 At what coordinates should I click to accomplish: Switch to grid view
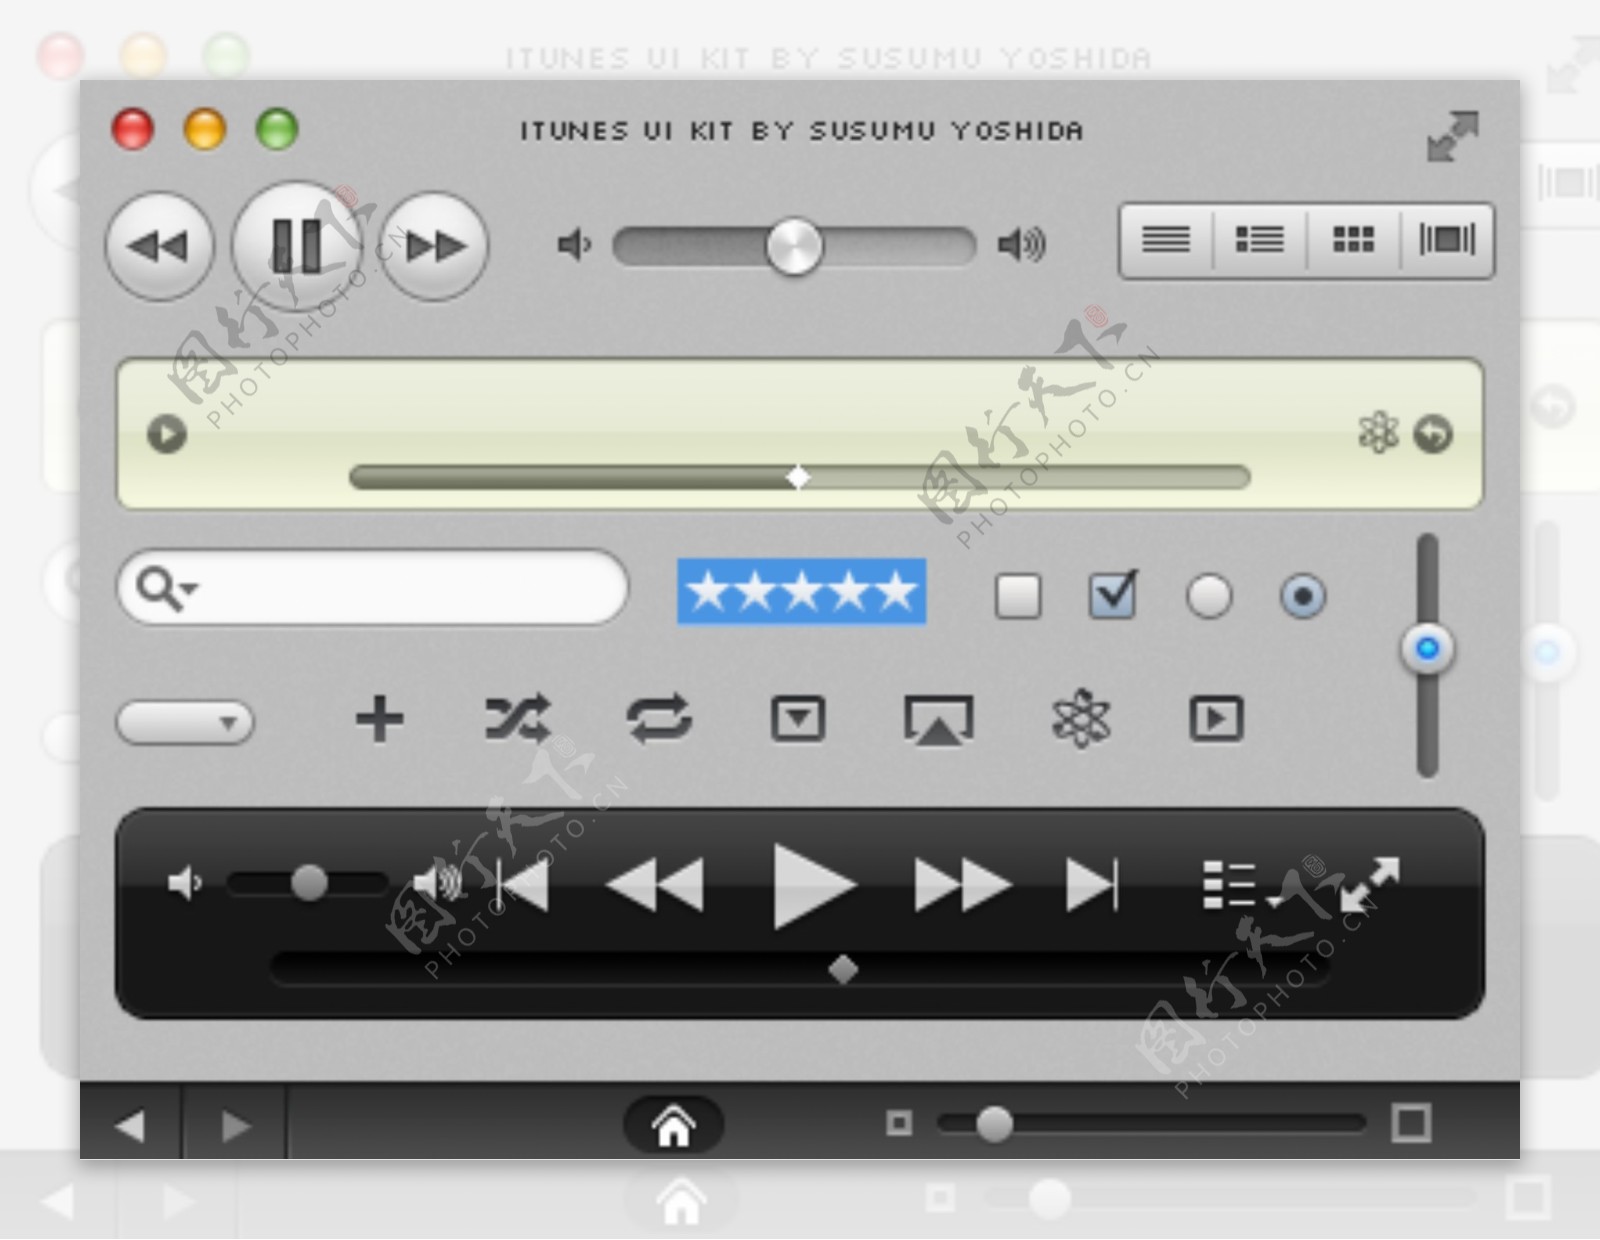1353,240
